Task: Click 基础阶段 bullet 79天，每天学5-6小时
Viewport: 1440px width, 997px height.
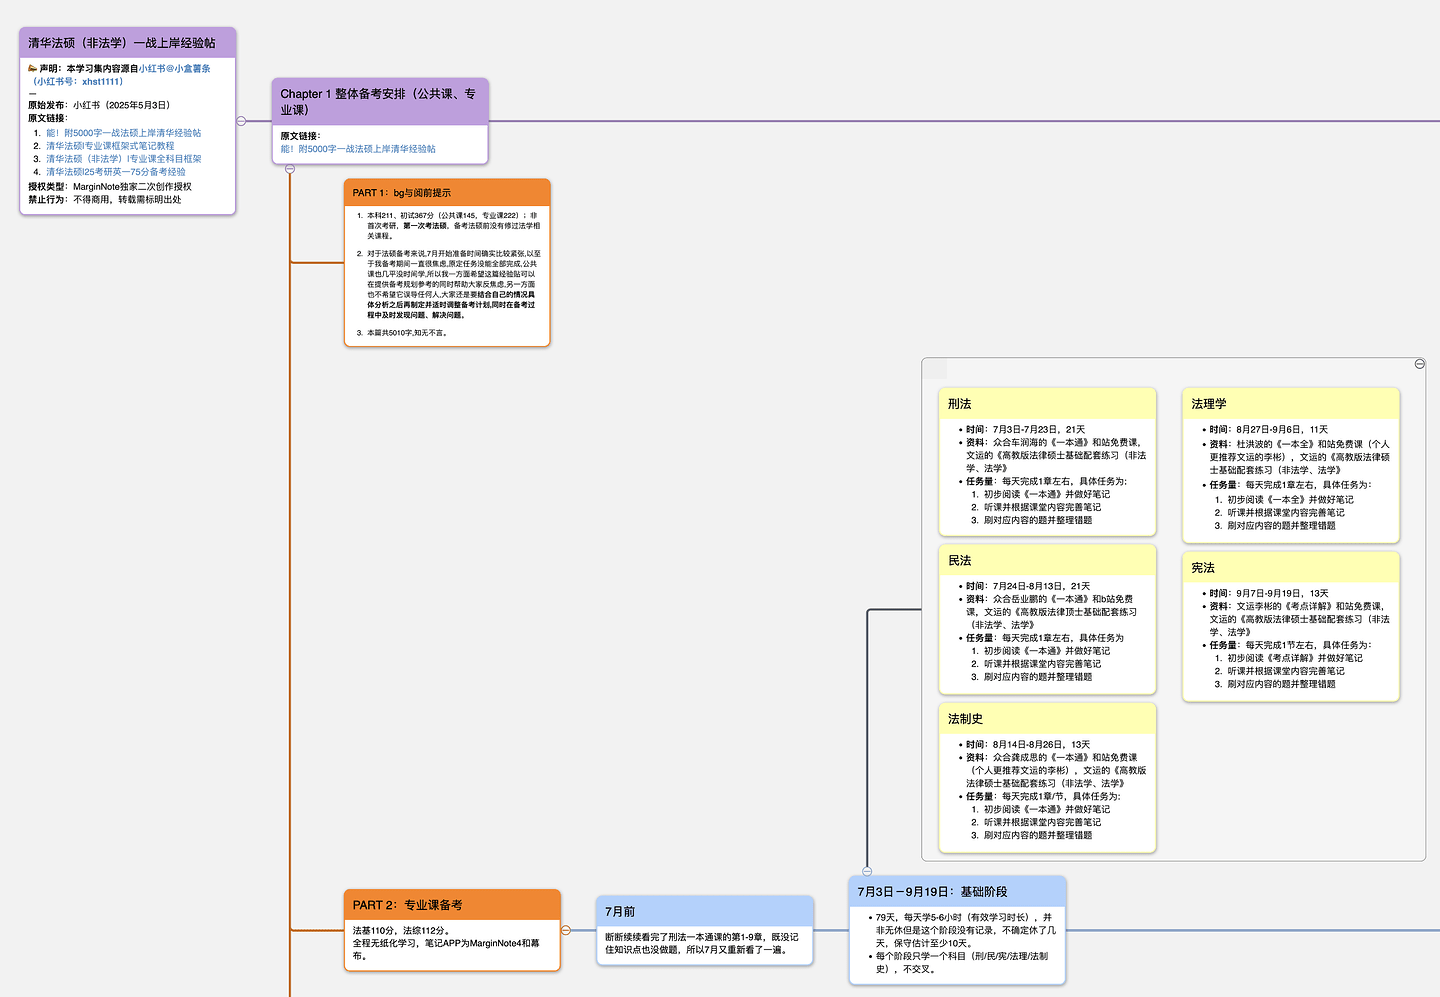Action: [x=965, y=930]
